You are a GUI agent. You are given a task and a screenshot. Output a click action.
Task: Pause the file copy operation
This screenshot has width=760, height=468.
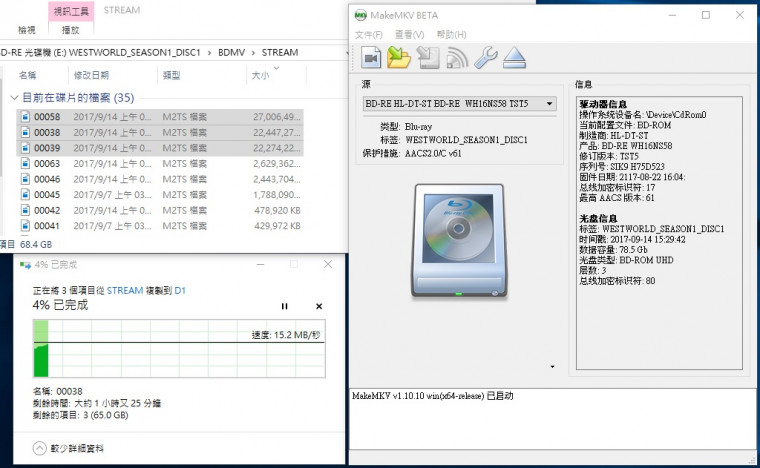coord(285,306)
